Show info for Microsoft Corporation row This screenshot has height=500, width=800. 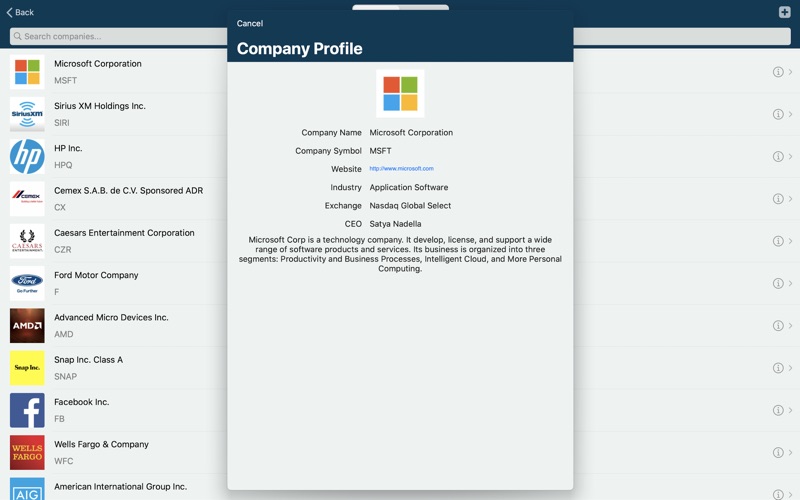click(778, 72)
